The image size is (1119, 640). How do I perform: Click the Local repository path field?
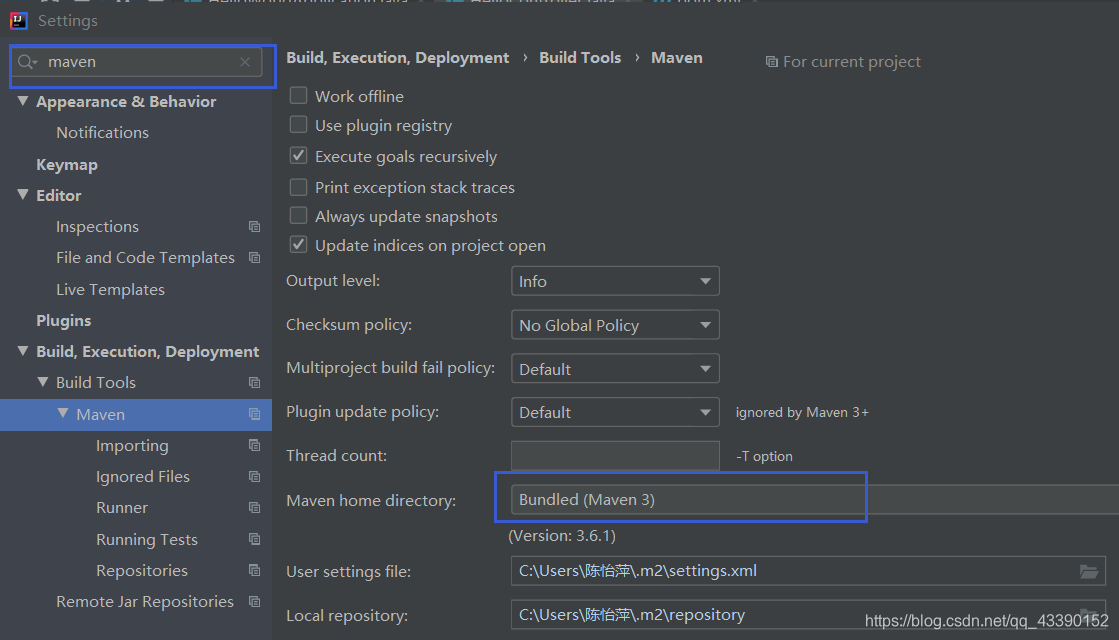coord(808,615)
